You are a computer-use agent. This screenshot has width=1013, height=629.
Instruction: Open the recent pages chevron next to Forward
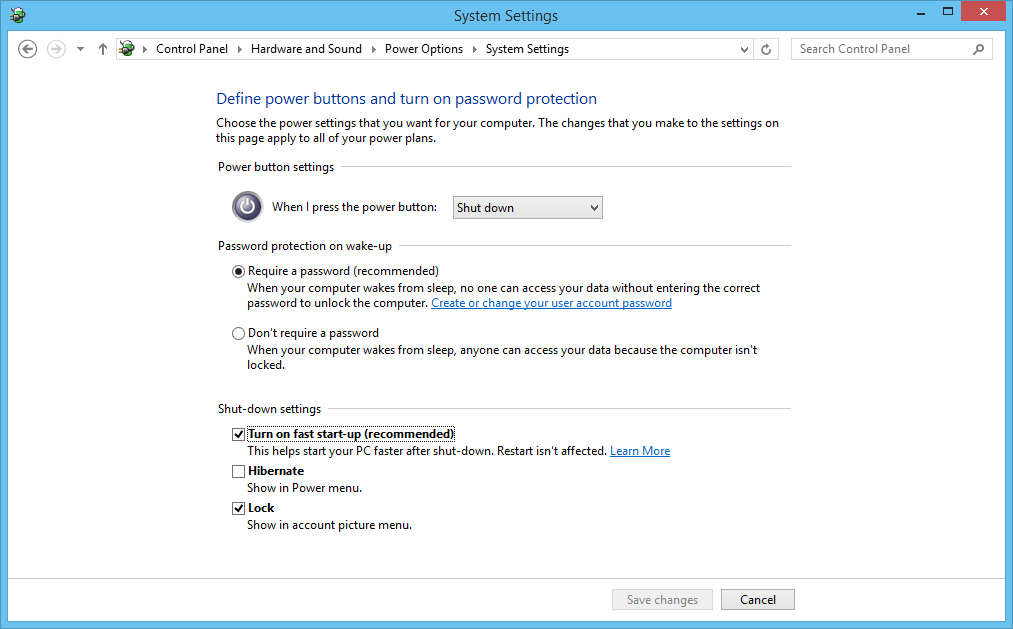pos(78,48)
